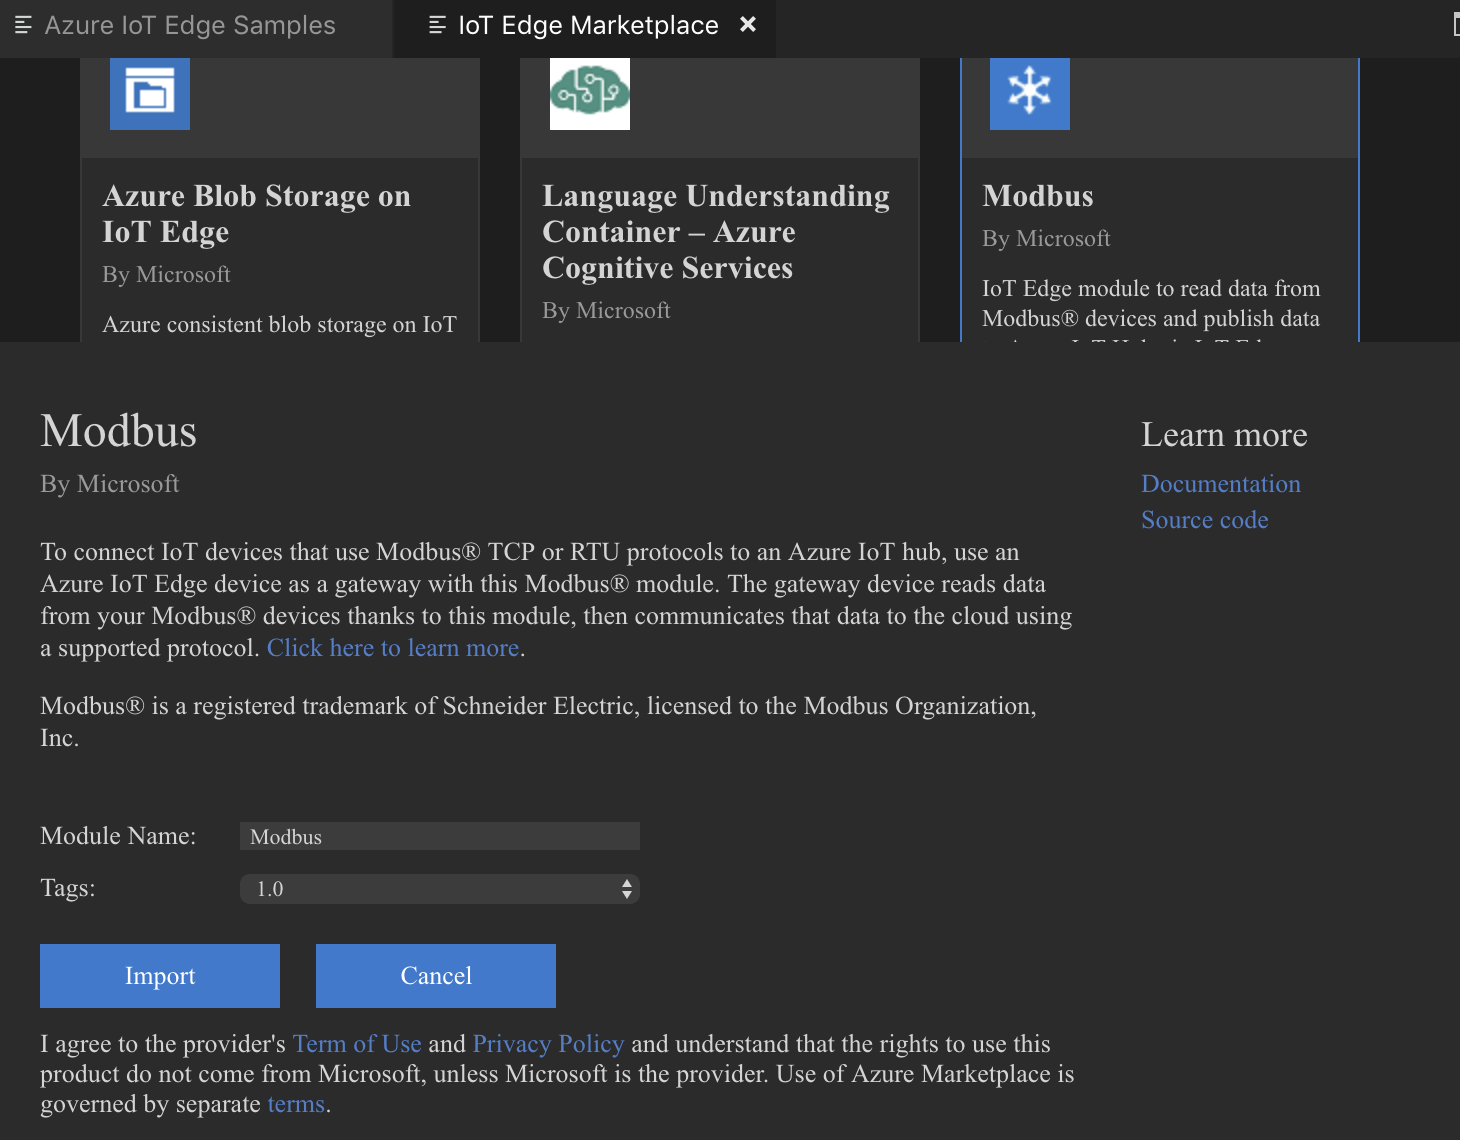This screenshot has height=1140, width=1460.
Task: Click the Azure Blob Storage folder icon
Action: click(149, 93)
